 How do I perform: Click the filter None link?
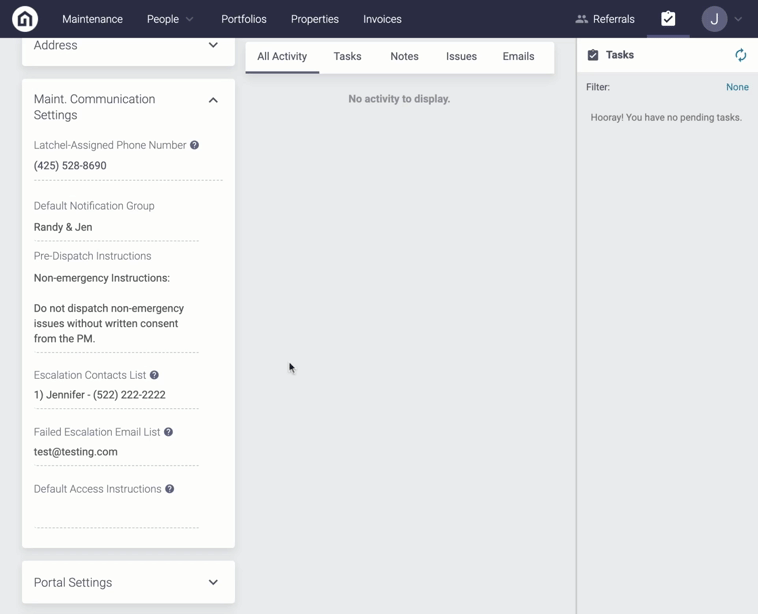point(737,88)
